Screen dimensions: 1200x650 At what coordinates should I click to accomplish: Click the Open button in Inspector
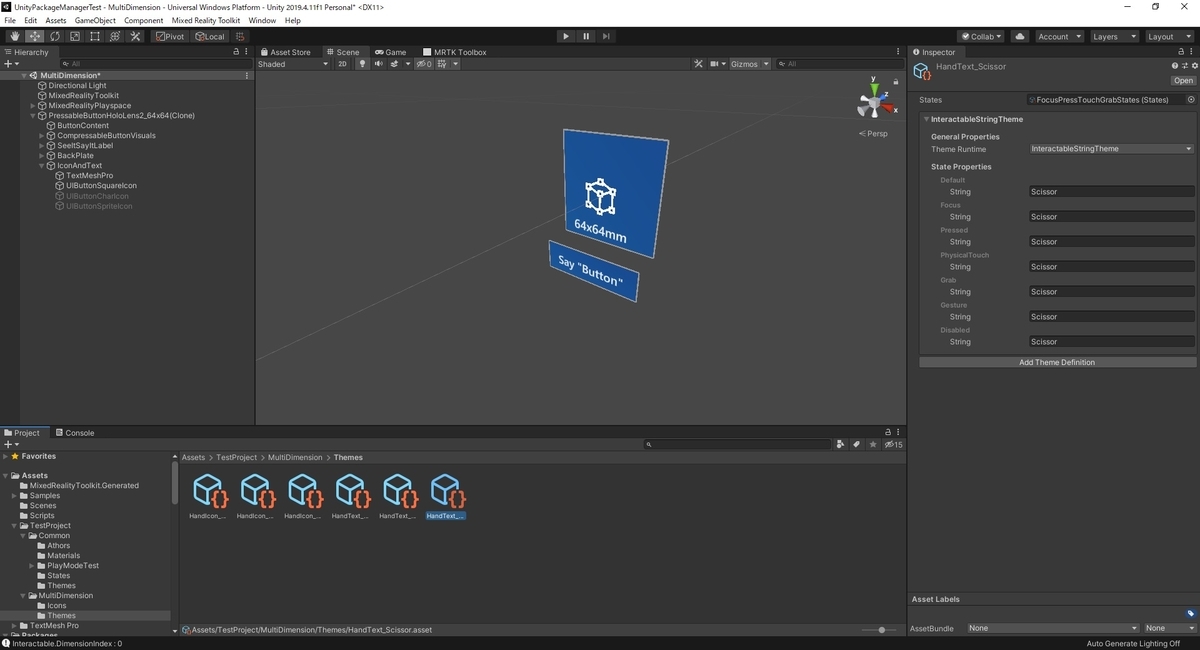[x=1184, y=81]
